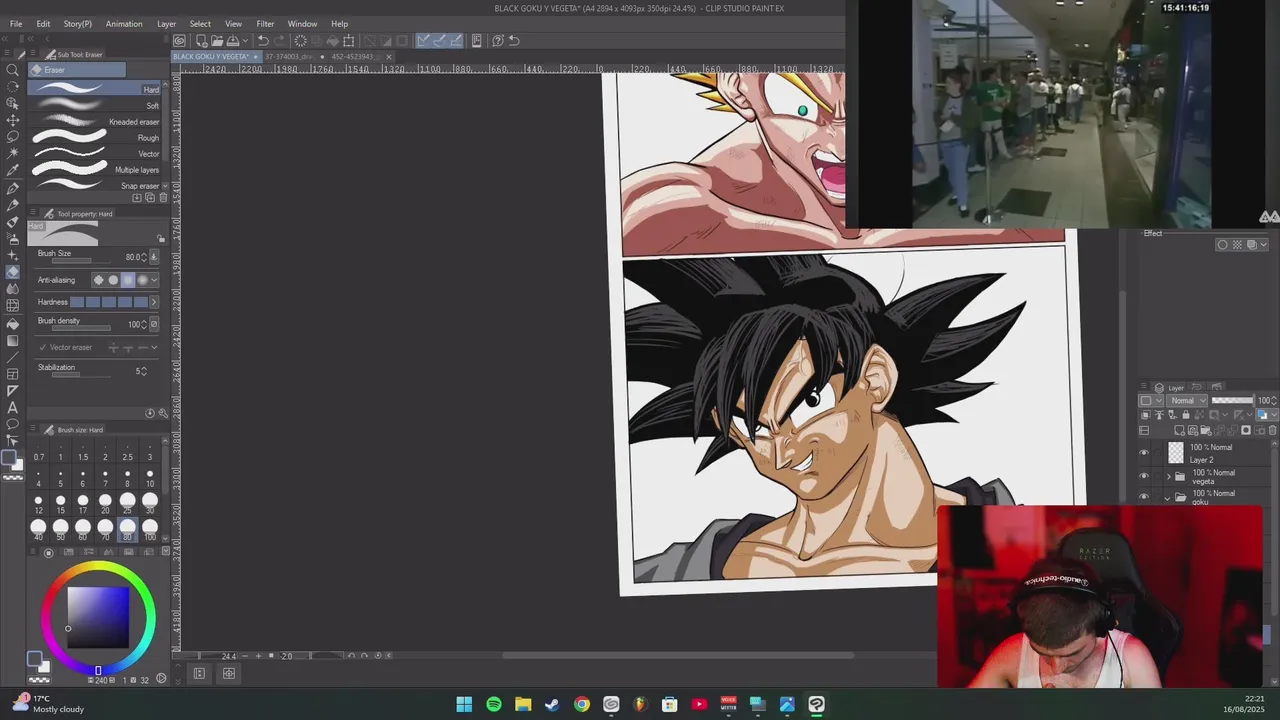Select the Fill bucket tool
1280x720 pixels.
click(13, 323)
